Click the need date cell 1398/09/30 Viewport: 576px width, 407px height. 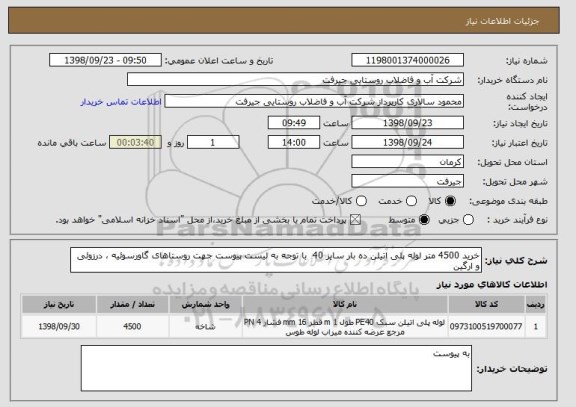tap(59, 326)
